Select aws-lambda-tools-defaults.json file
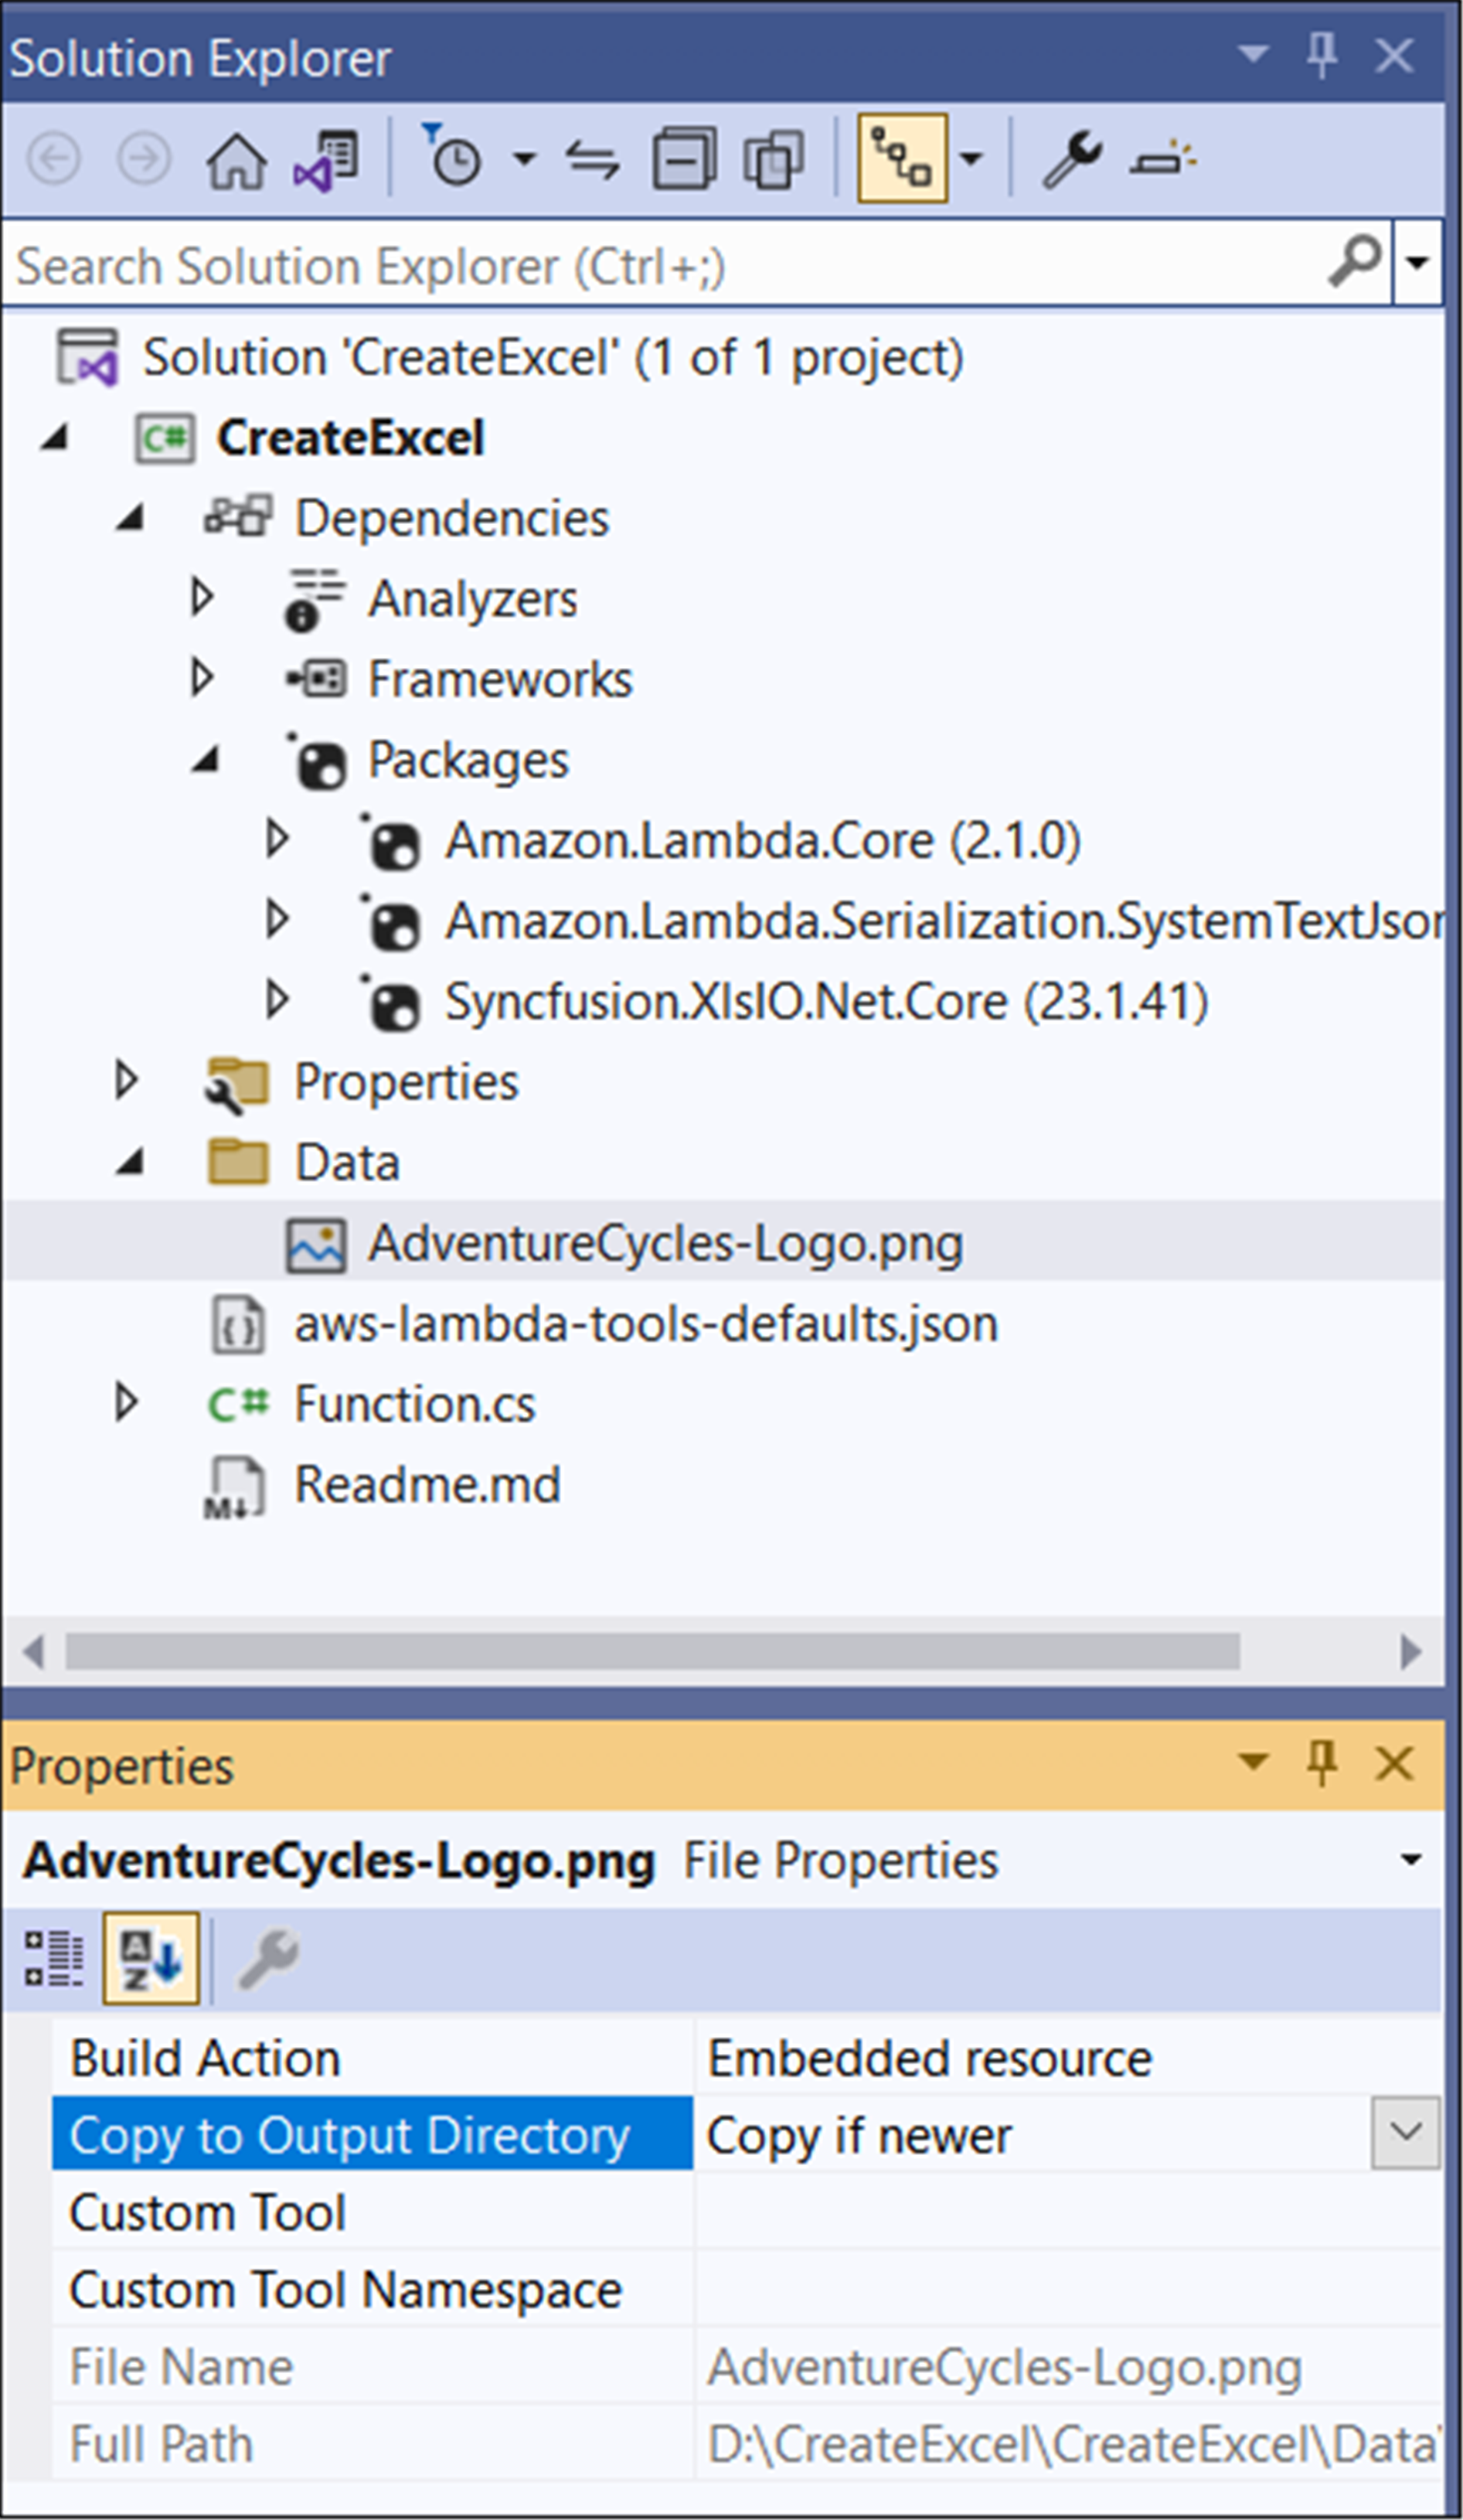 646,1324
